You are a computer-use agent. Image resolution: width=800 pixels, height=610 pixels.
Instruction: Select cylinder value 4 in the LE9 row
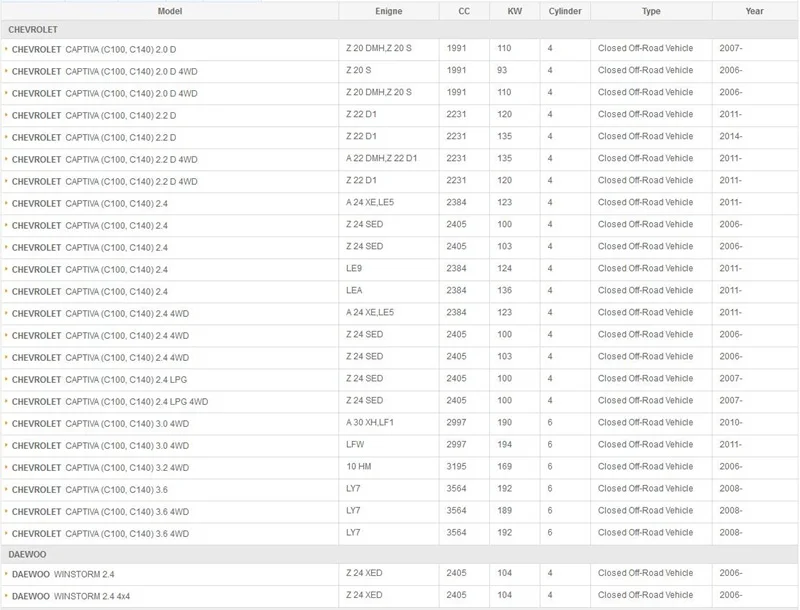click(x=549, y=268)
